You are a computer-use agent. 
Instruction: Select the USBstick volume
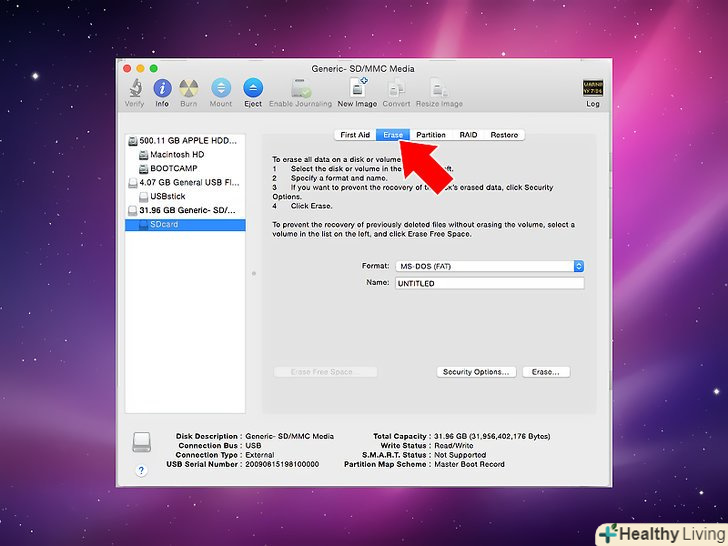point(185,196)
